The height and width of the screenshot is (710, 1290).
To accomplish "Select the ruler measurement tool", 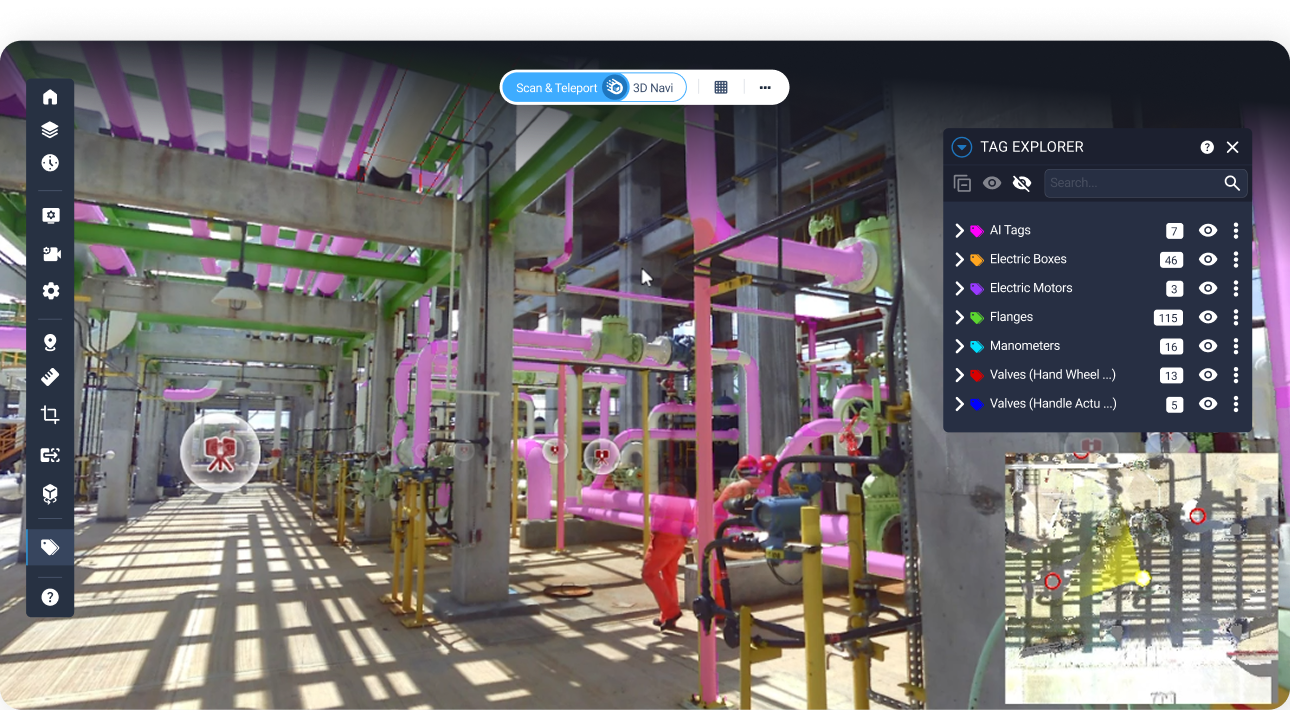I will tap(50, 378).
